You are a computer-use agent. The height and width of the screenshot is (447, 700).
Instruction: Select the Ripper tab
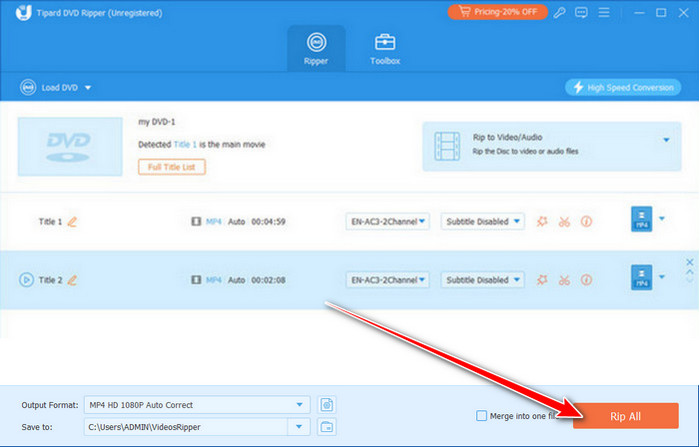[316, 48]
